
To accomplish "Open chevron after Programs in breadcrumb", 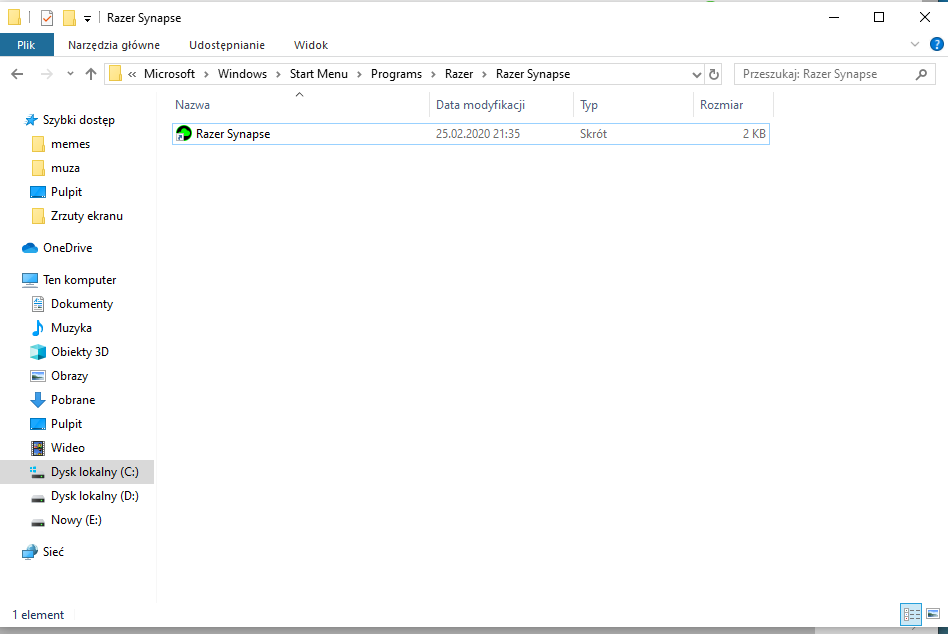I will [433, 74].
